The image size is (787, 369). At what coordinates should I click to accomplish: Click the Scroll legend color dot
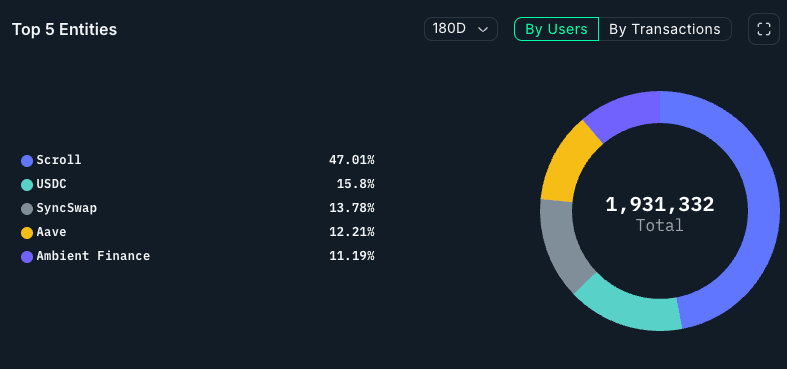click(27, 161)
